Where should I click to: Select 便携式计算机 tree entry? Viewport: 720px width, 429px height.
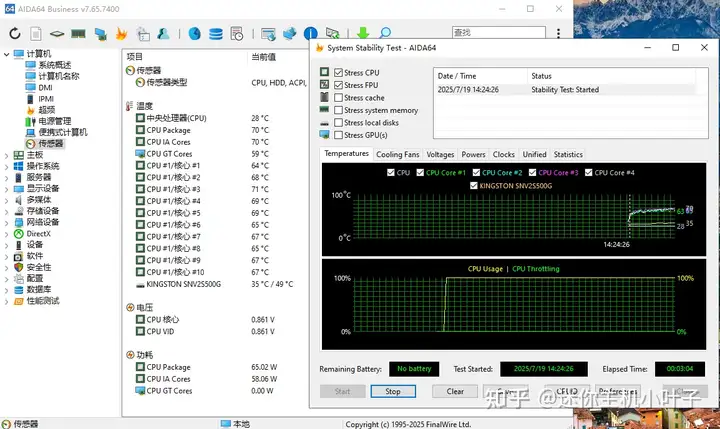click(x=63, y=132)
